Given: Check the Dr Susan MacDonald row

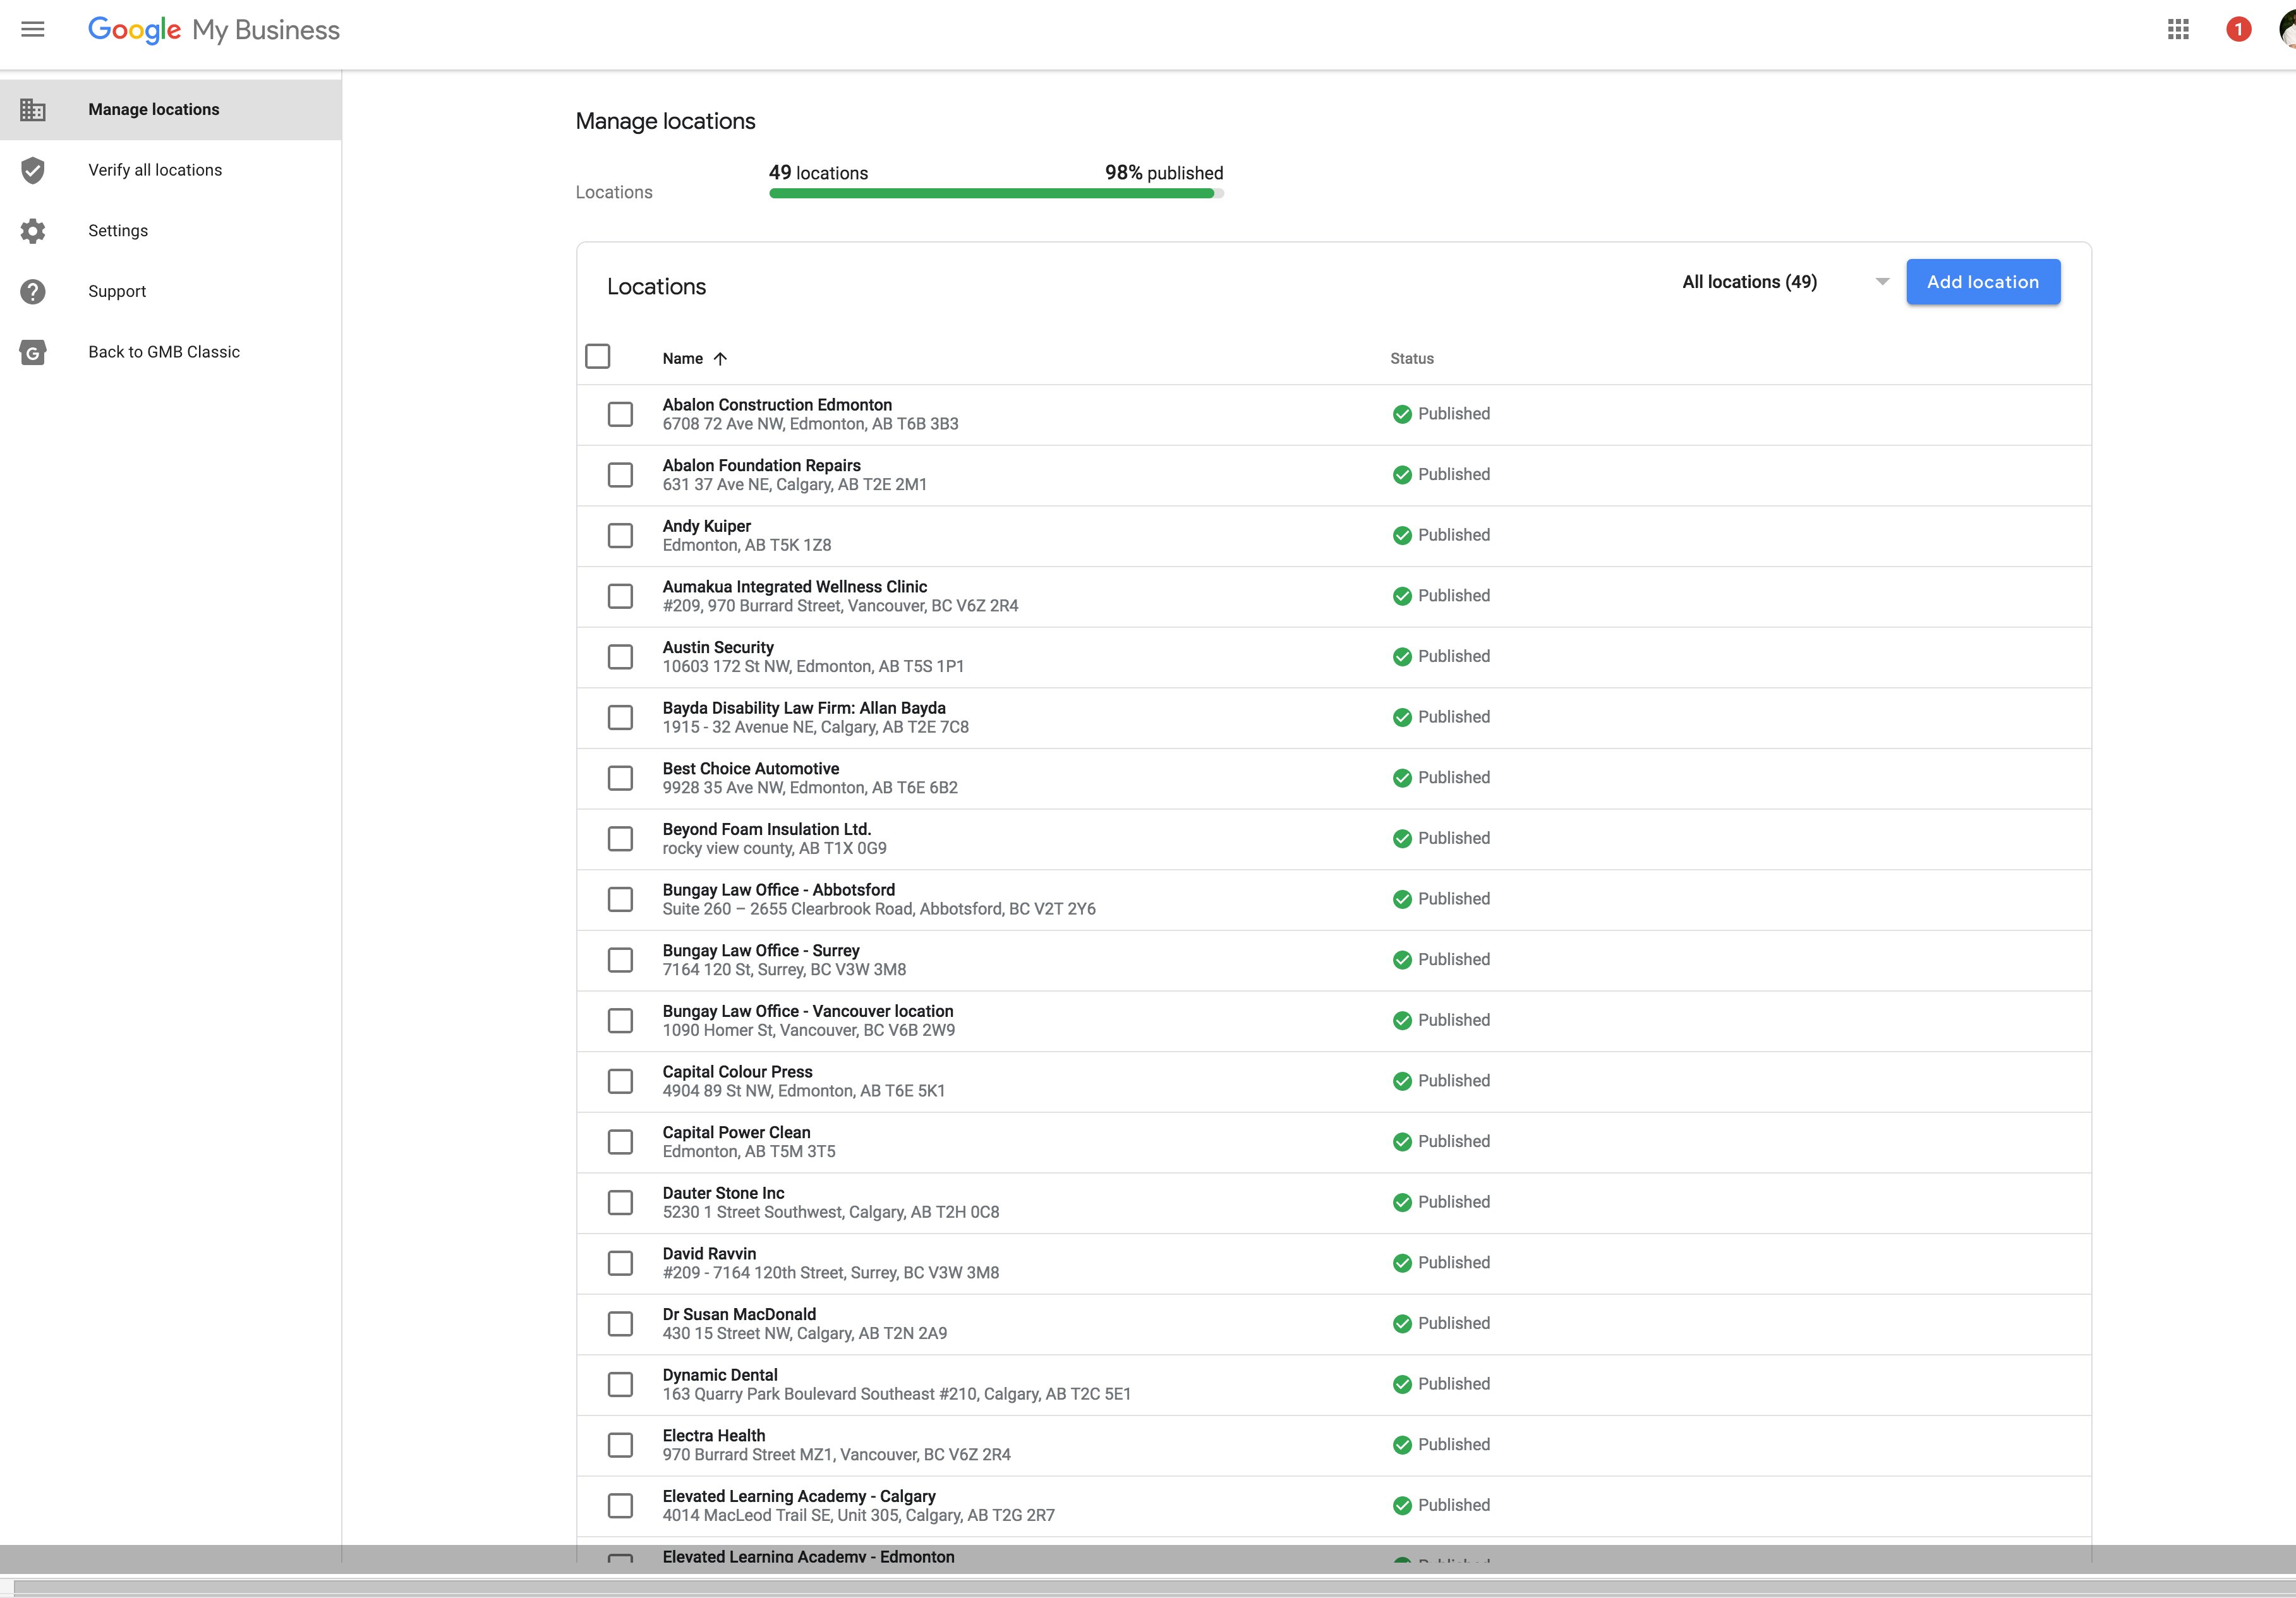Looking at the screenshot, I should point(620,1324).
